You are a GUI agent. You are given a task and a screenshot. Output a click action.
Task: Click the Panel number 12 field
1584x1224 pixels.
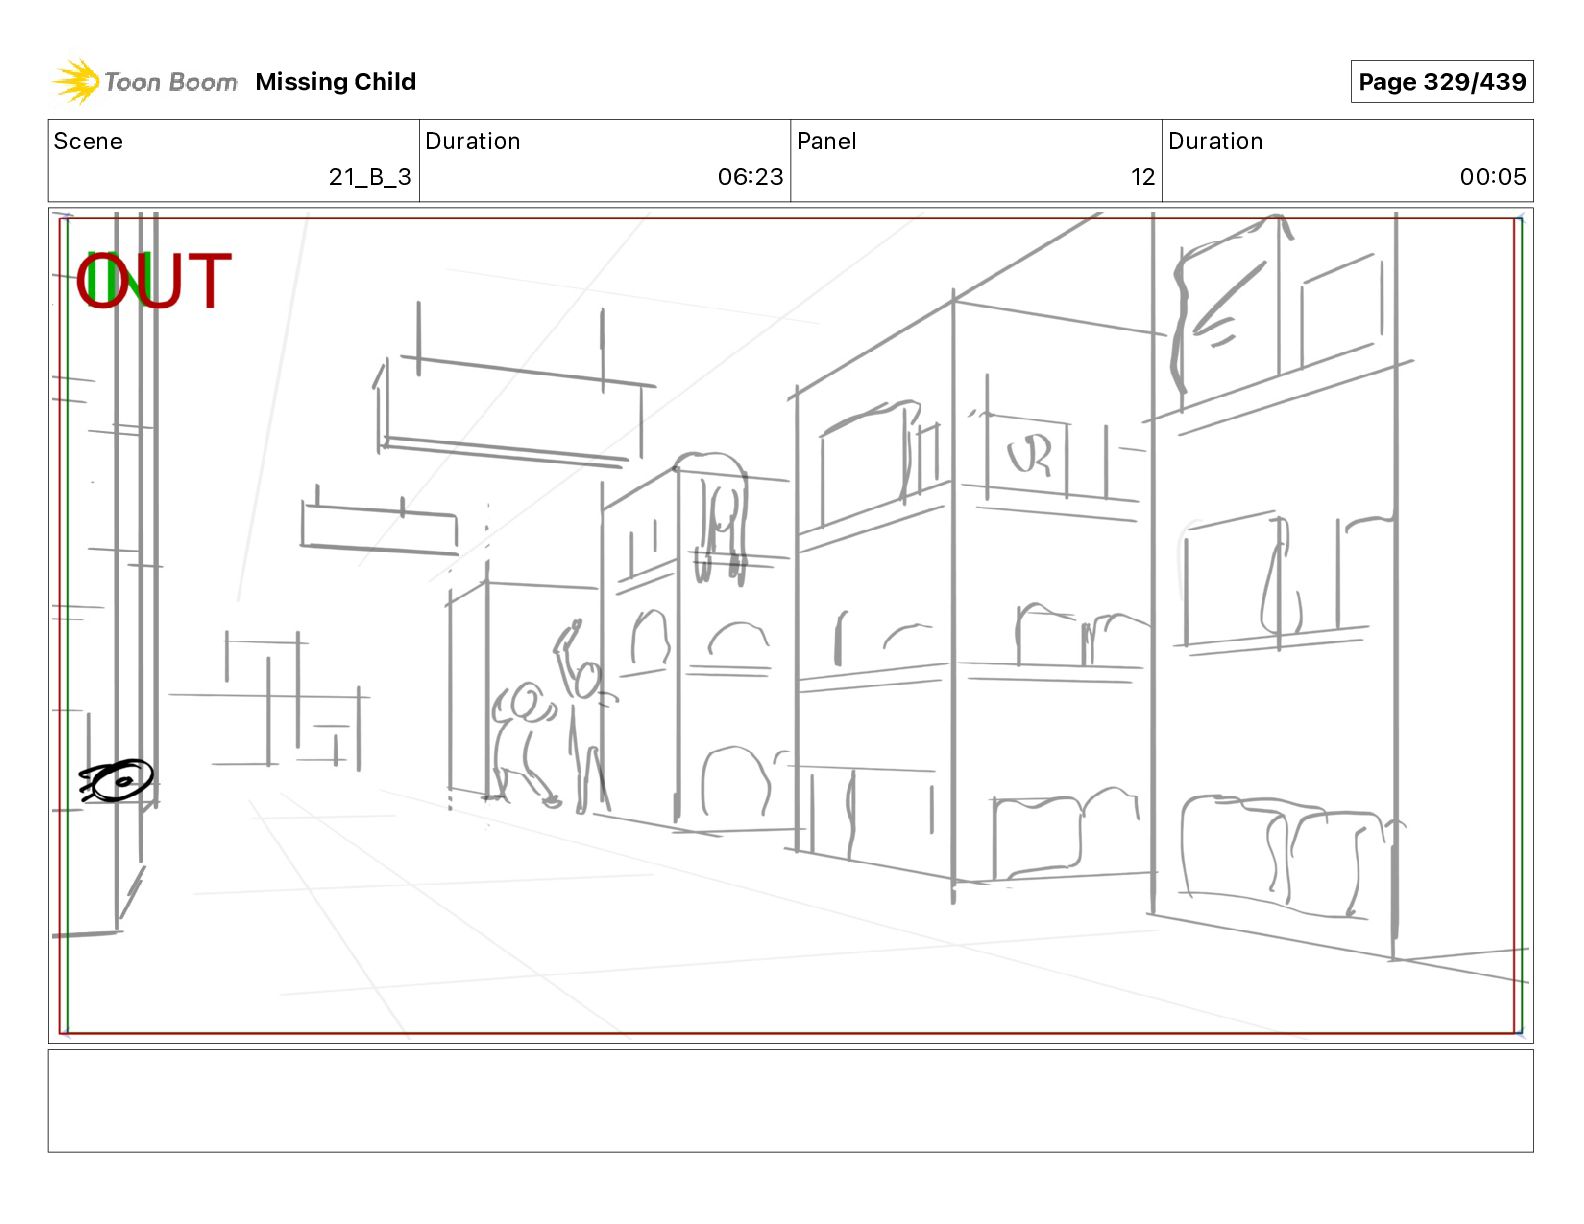pos(1143,177)
